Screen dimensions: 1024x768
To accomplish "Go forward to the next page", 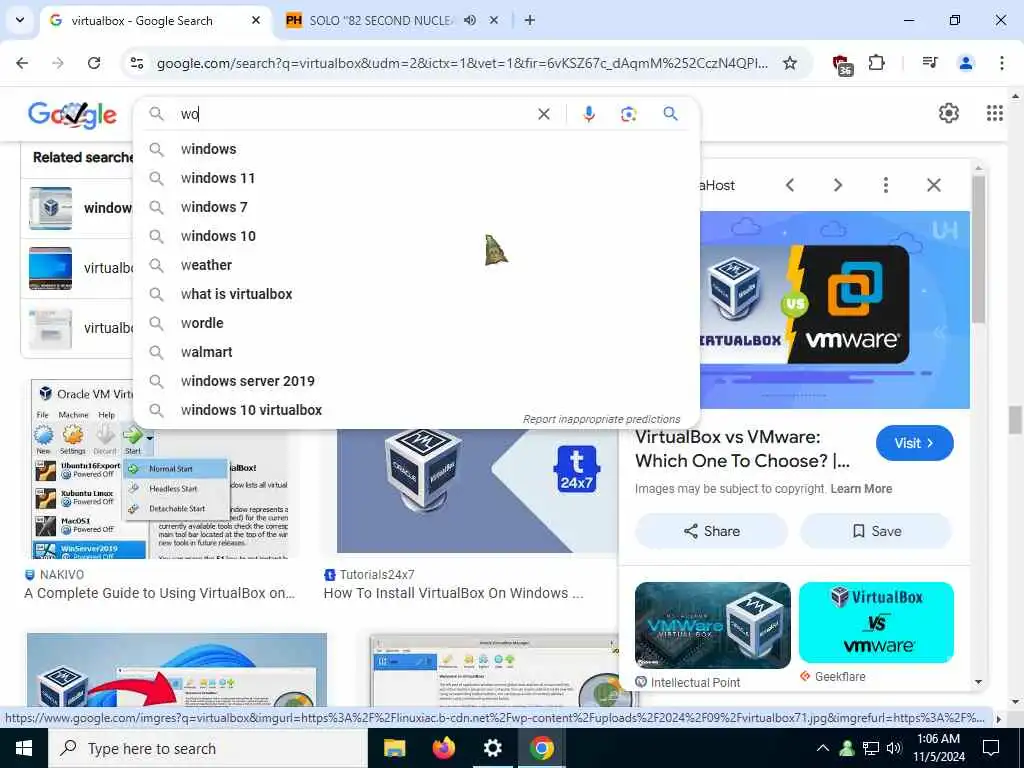I will click(58, 63).
